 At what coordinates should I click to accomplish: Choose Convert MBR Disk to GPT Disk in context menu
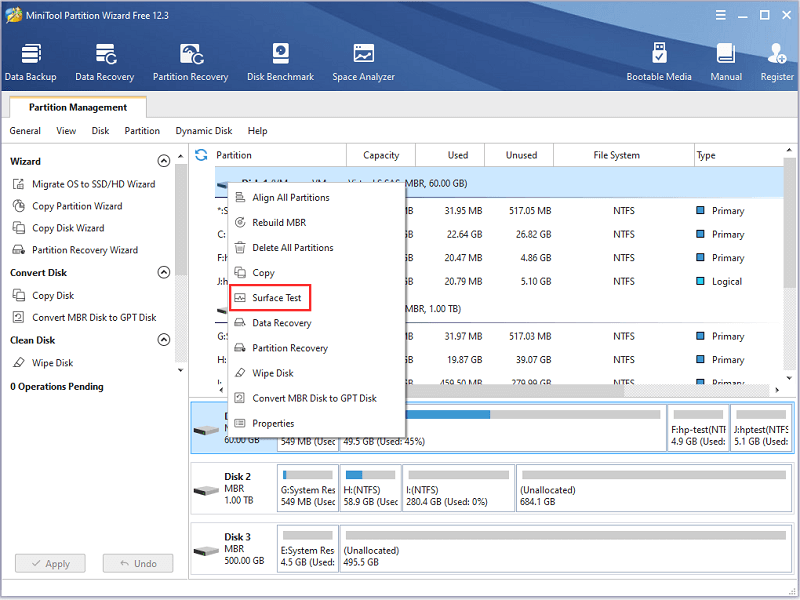(316, 398)
